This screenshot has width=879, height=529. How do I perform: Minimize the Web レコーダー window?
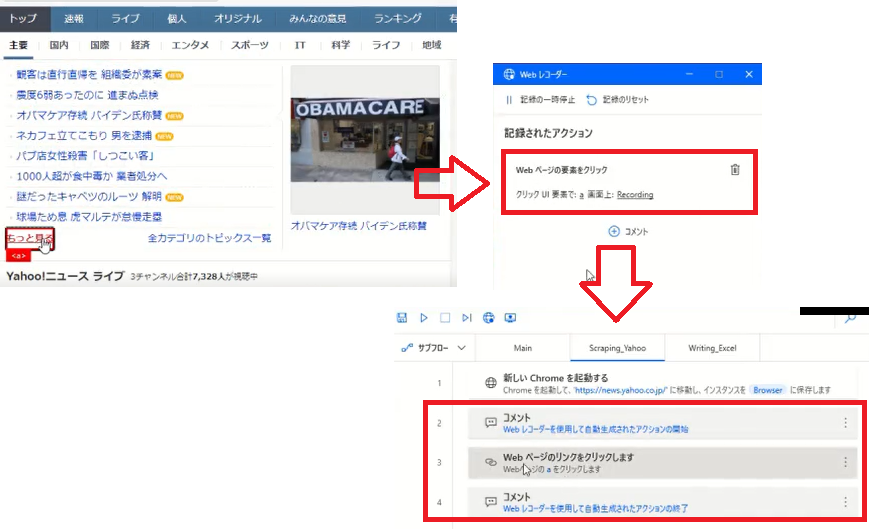click(x=690, y=74)
